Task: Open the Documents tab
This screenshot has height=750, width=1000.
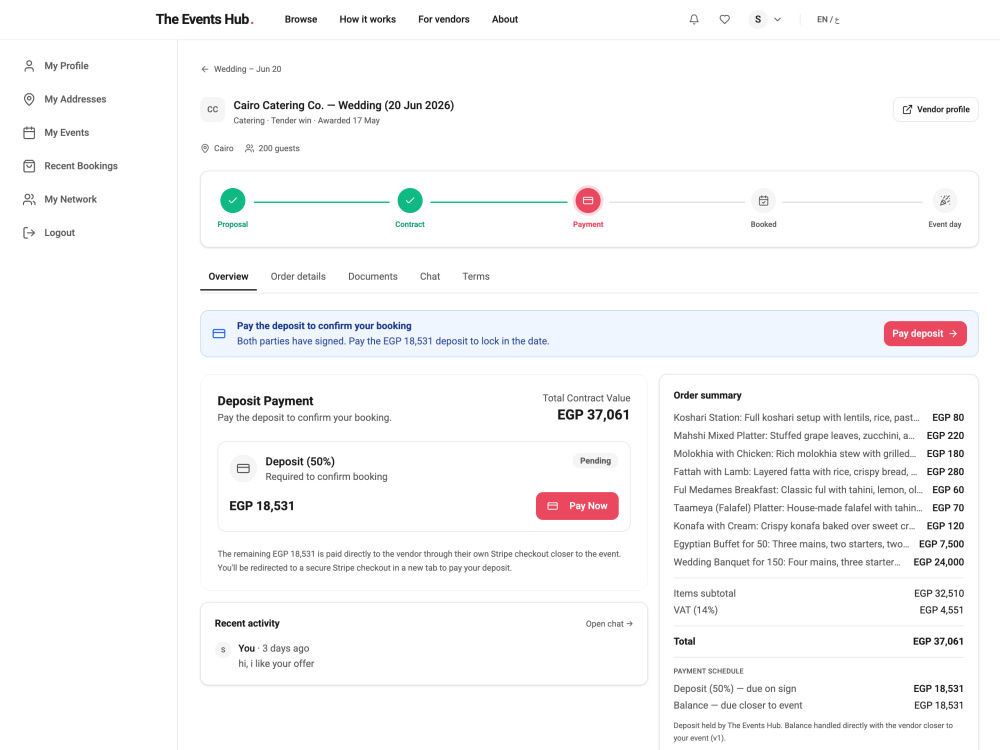Action: pyautogui.click(x=372, y=276)
